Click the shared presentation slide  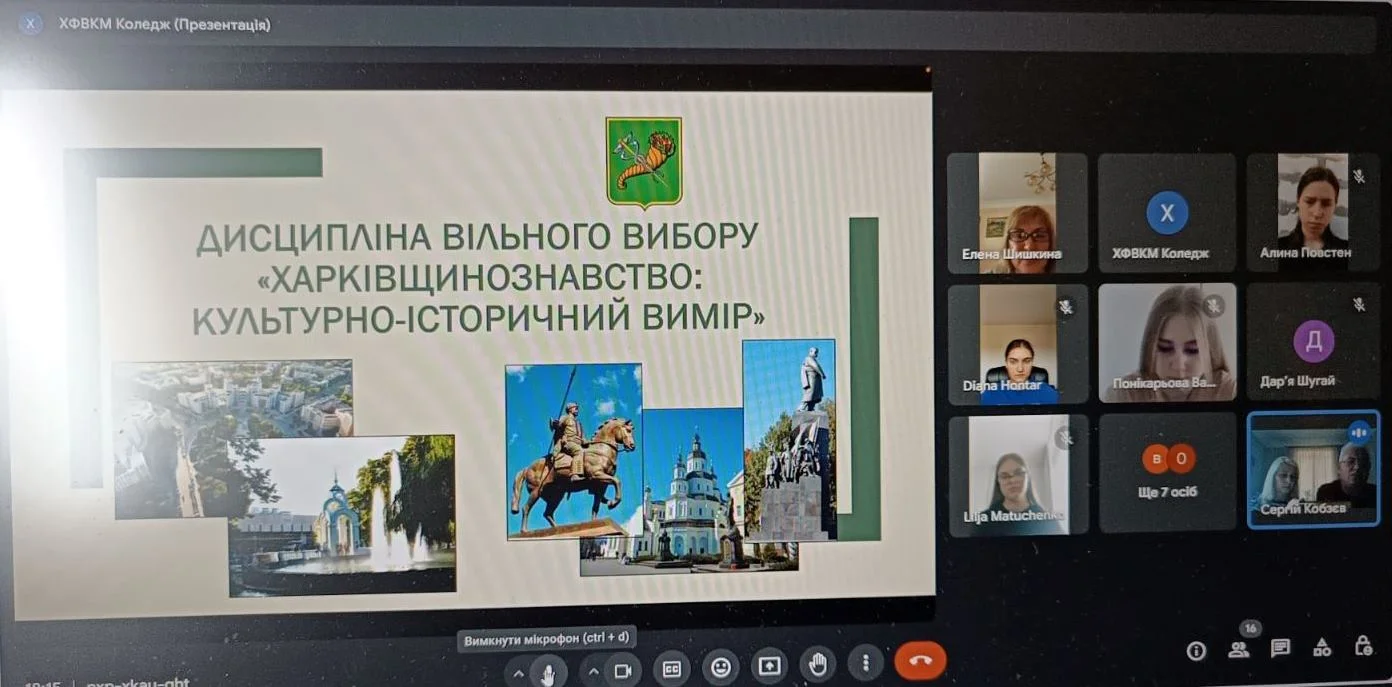[468, 350]
